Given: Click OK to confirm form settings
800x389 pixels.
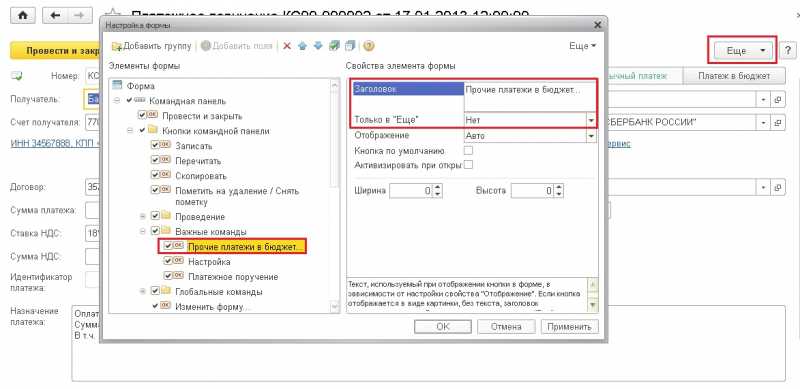Looking at the screenshot, I should pos(442,327).
